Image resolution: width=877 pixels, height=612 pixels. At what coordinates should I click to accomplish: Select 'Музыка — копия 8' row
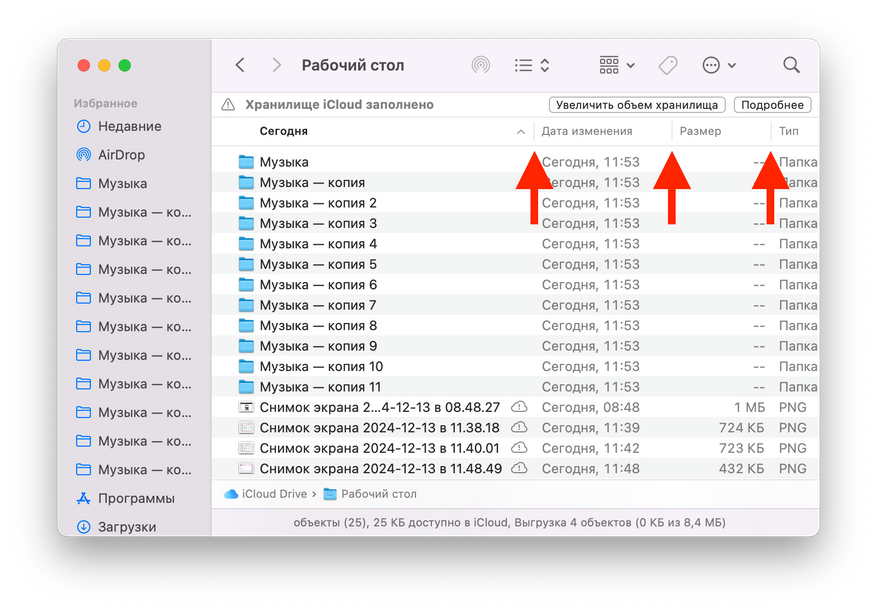[x=515, y=326]
